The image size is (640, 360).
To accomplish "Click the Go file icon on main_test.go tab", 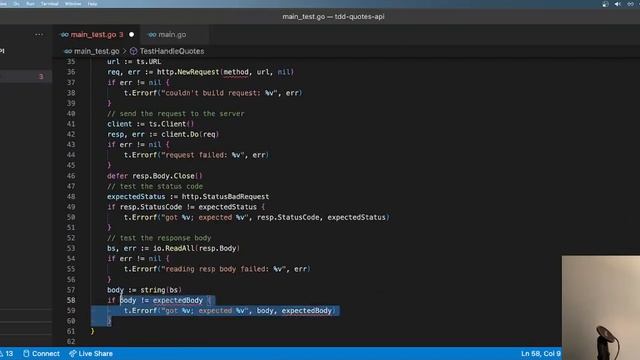I will [64, 35].
